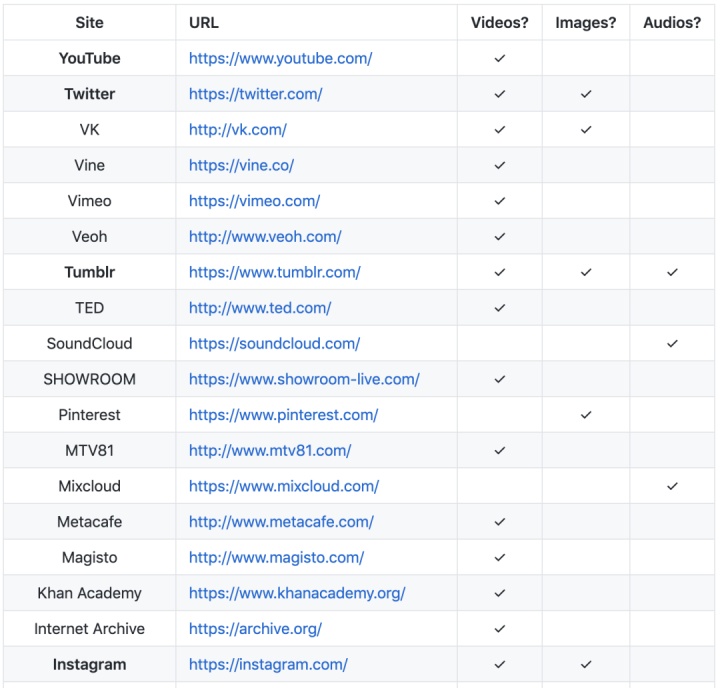Click the Videos? column header
The height and width of the screenshot is (688, 720).
coord(500,23)
